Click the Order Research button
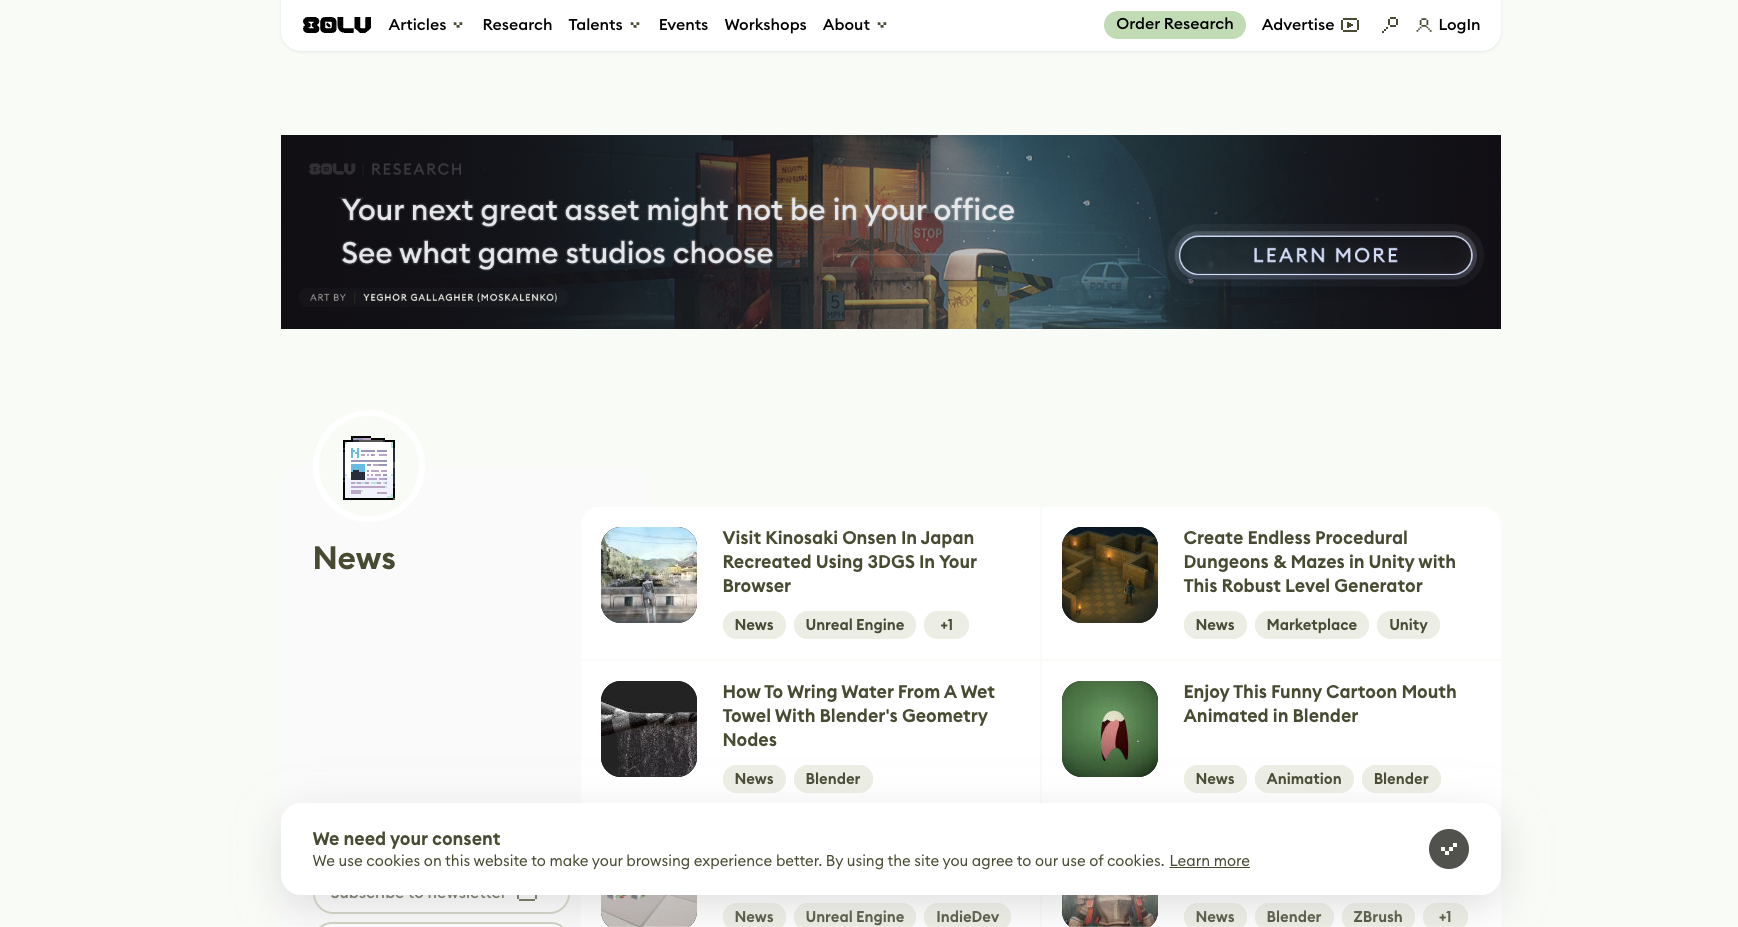Viewport: 1738px width, 927px height. tap(1174, 25)
